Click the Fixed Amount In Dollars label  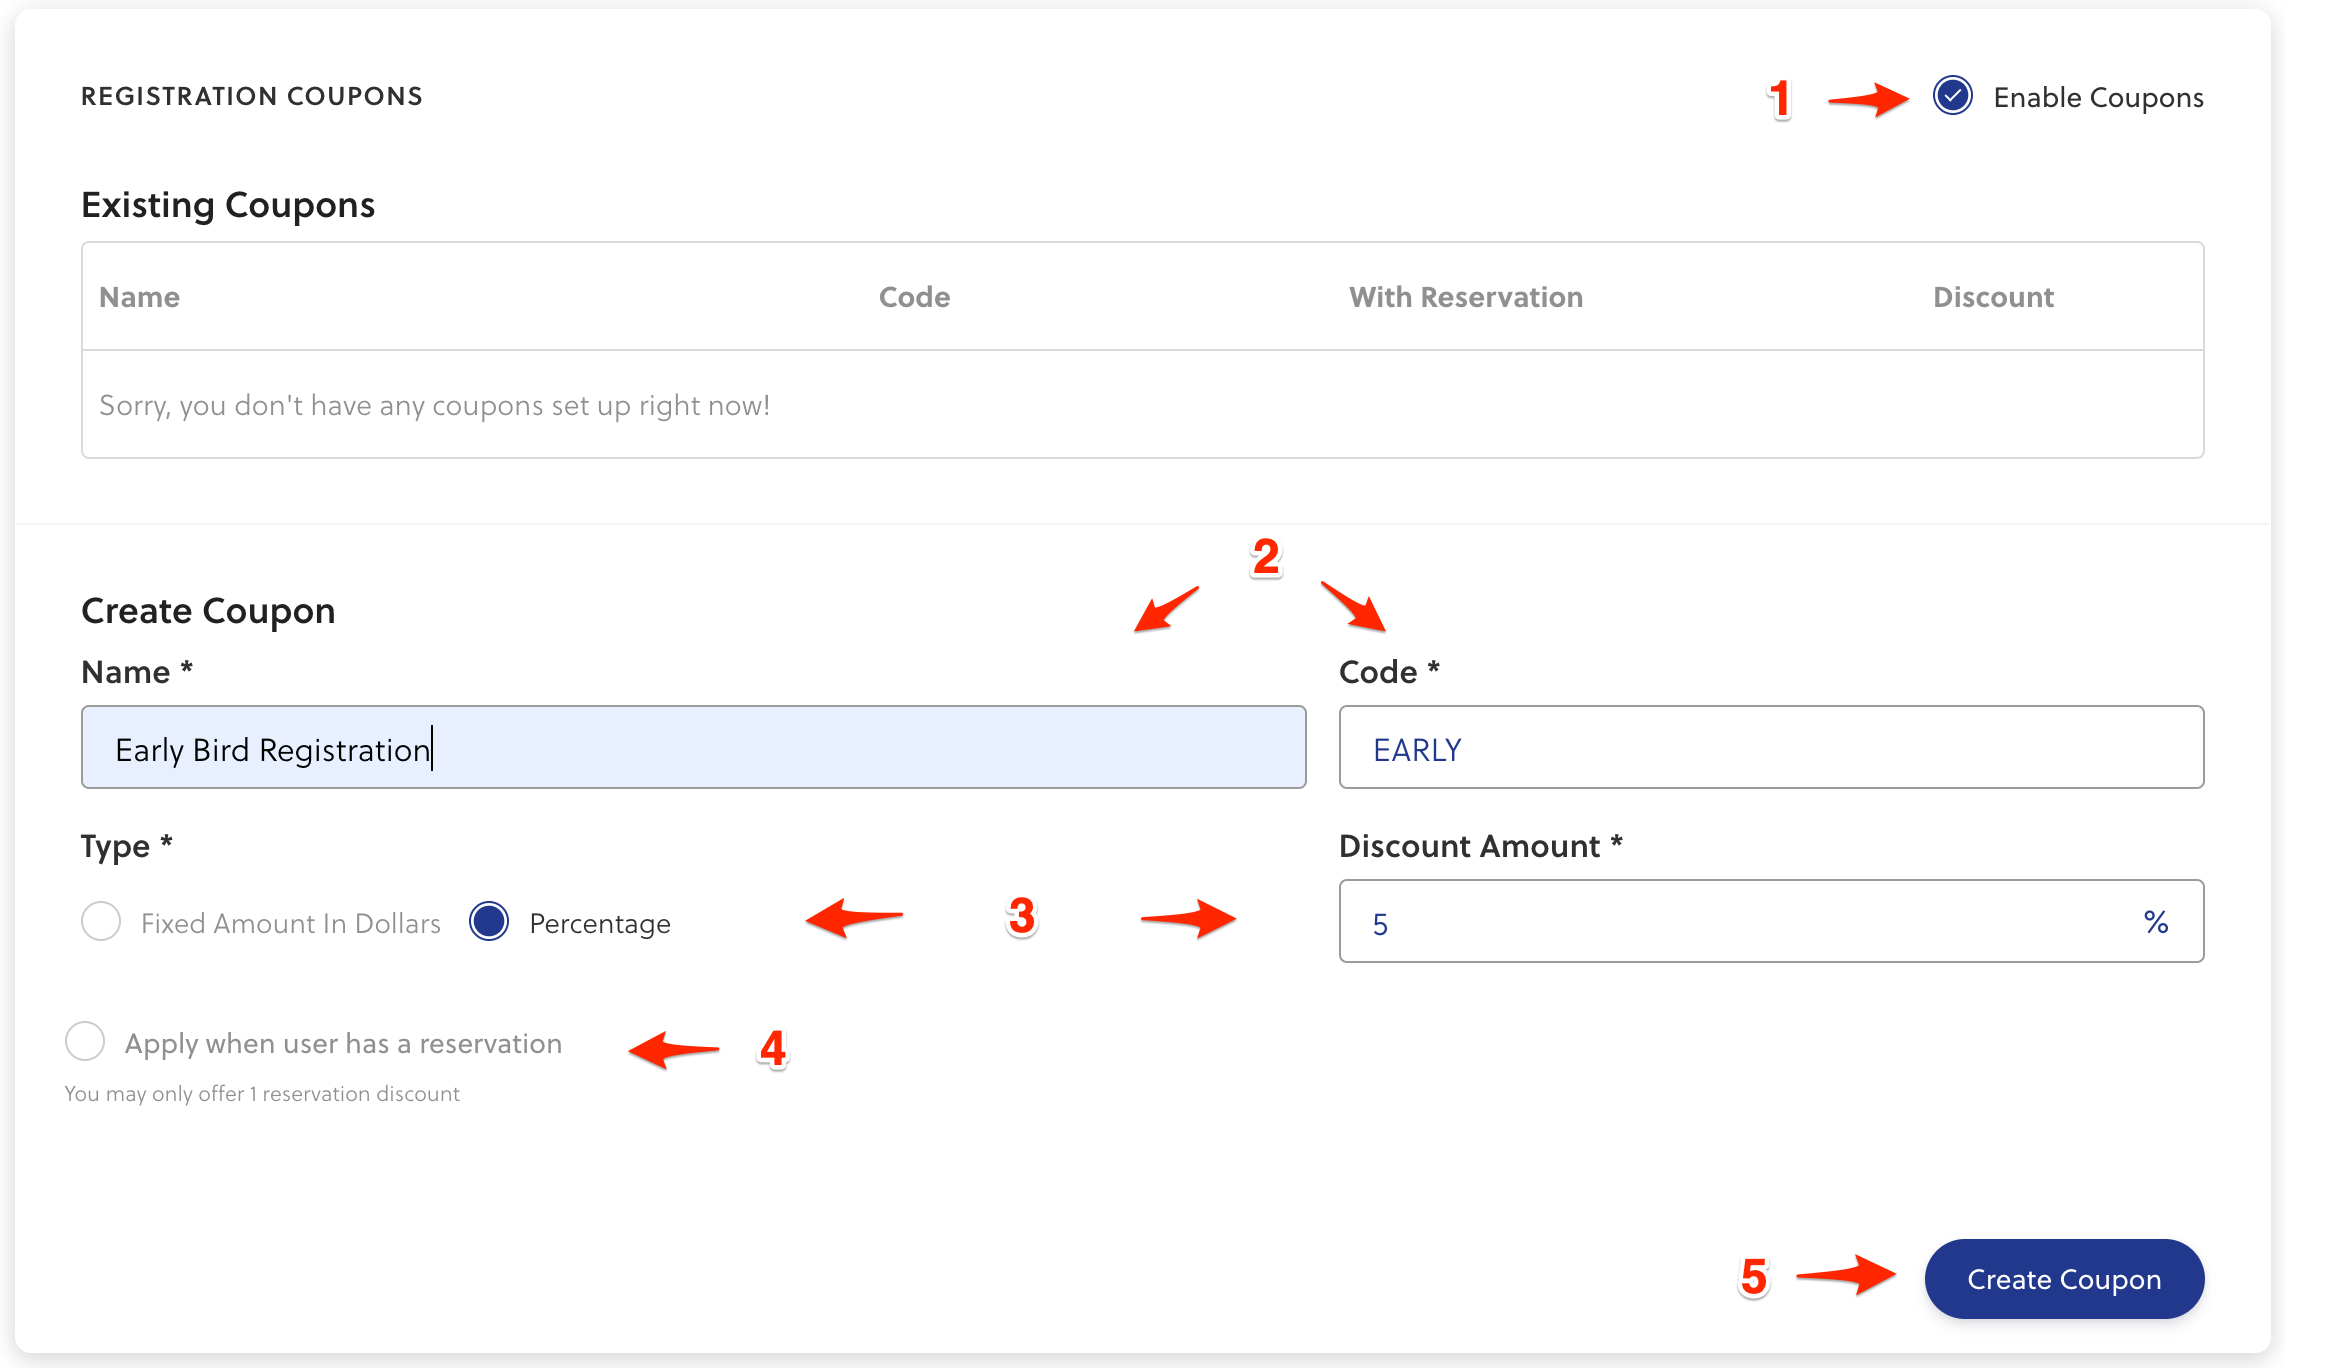pyautogui.click(x=290, y=923)
